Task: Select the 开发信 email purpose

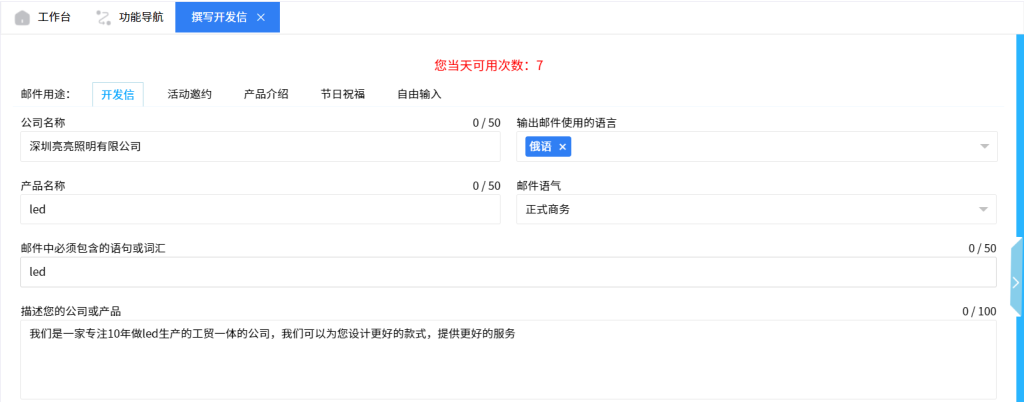Action: (118, 94)
